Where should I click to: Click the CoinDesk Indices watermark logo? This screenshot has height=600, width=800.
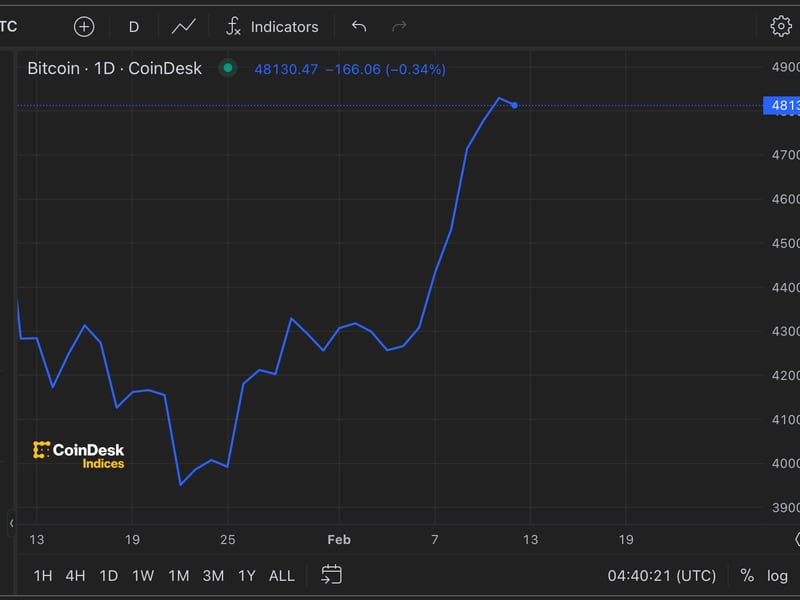tap(80, 454)
